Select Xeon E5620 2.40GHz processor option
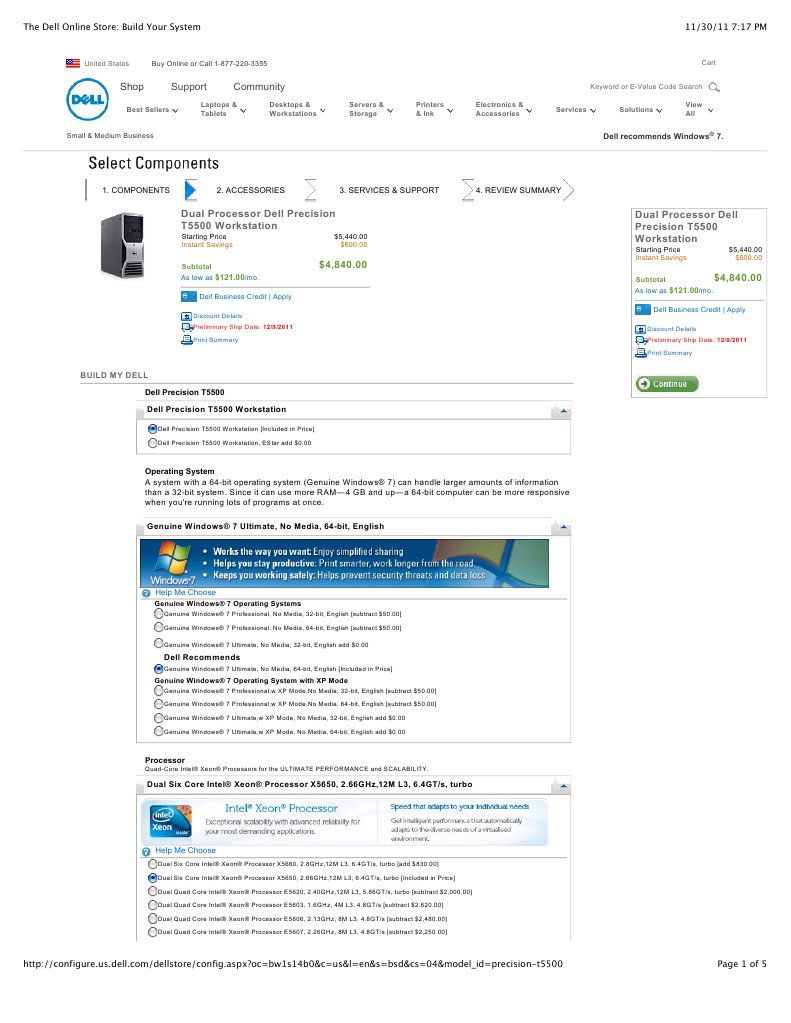Viewport: 791px width, 1023px height. (152, 891)
